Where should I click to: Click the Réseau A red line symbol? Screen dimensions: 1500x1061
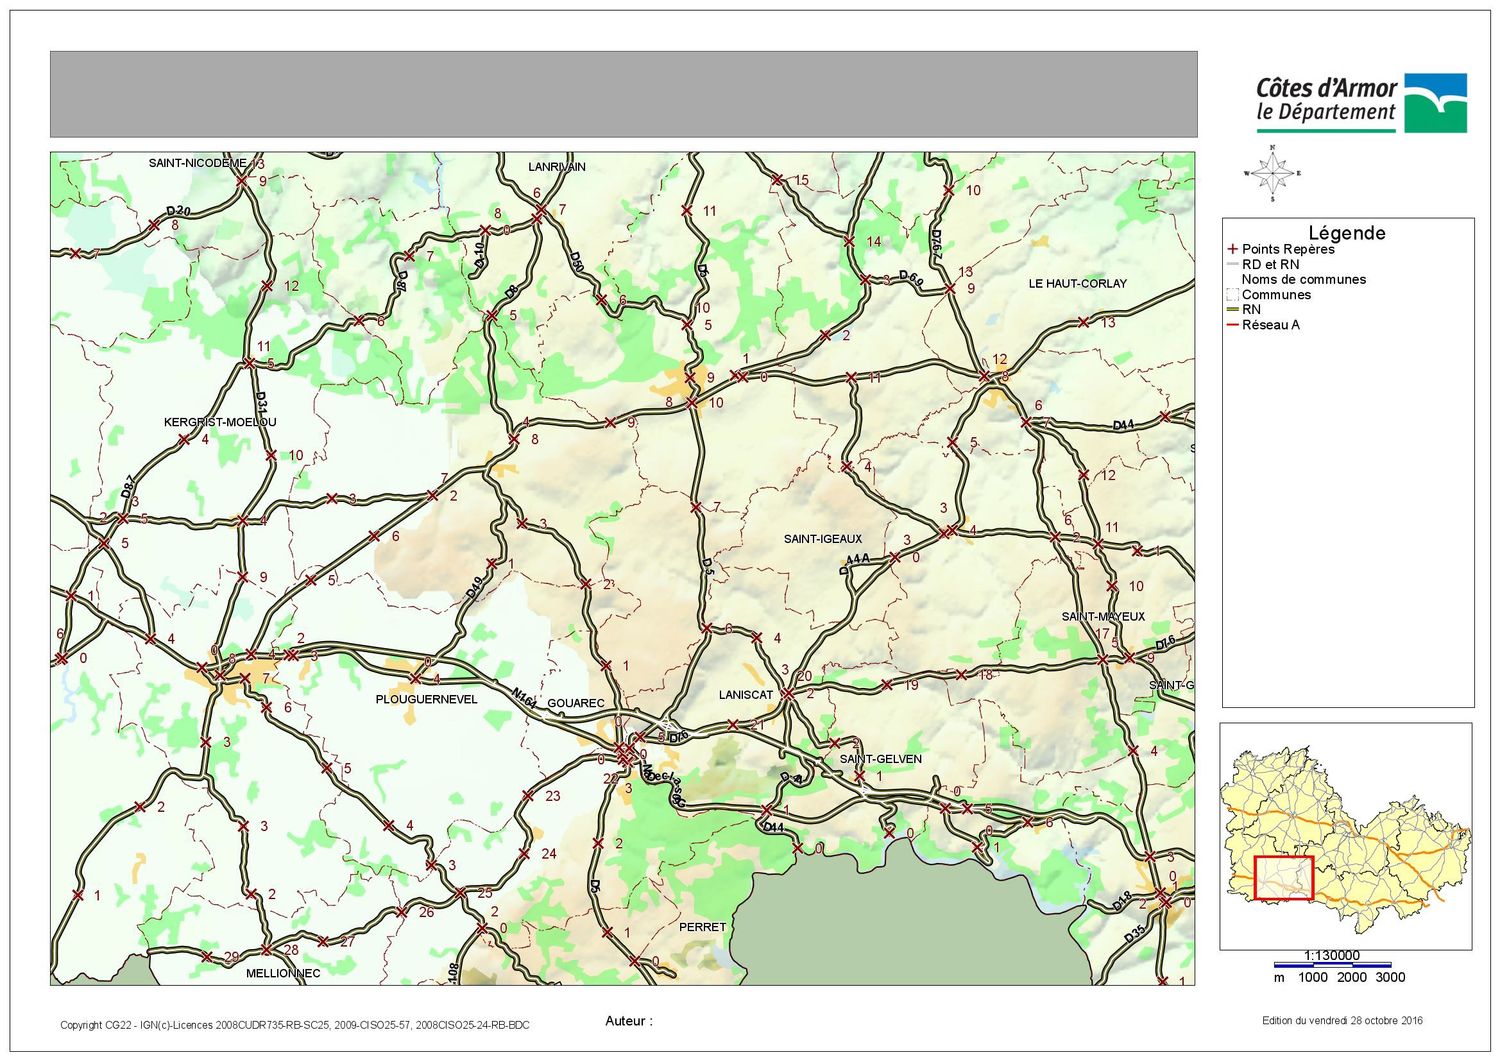[x=1232, y=325]
